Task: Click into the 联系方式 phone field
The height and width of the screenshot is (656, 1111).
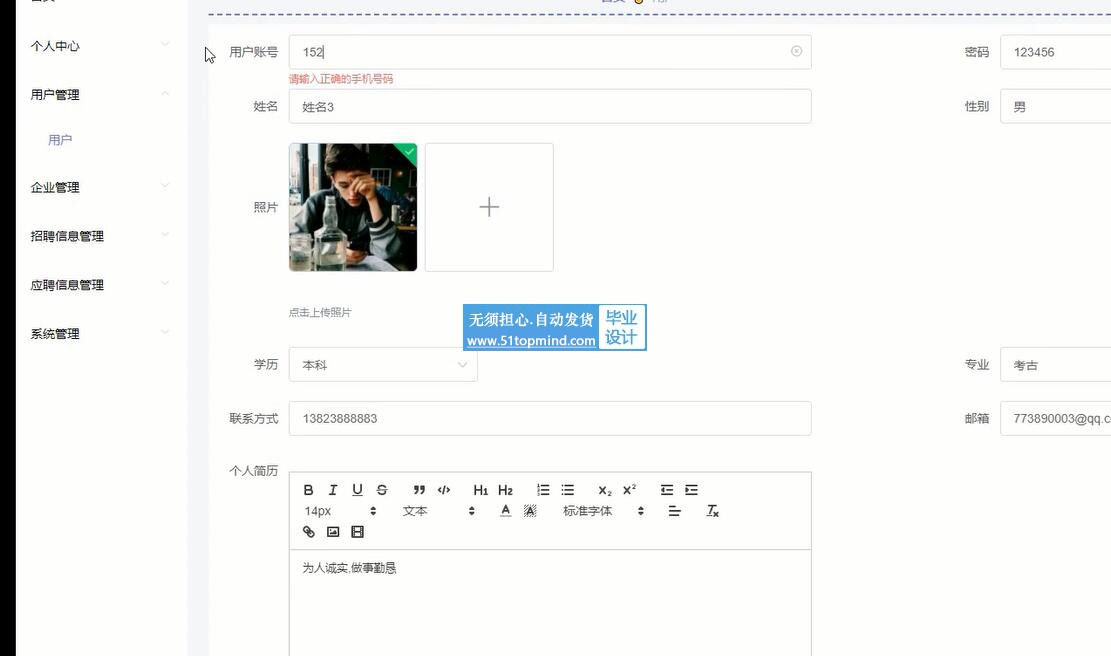Action: (550, 418)
